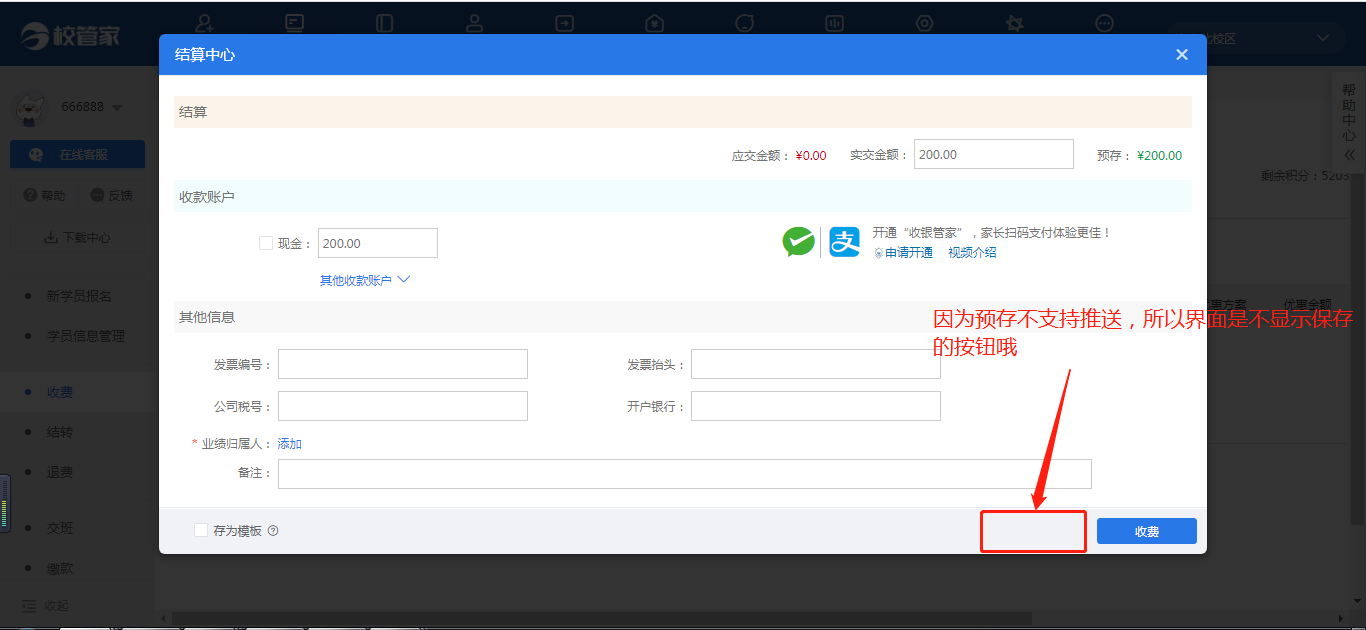Viewport: 1366px width, 630px height.
Task: Click the 申请开通 link
Action: (909, 253)
